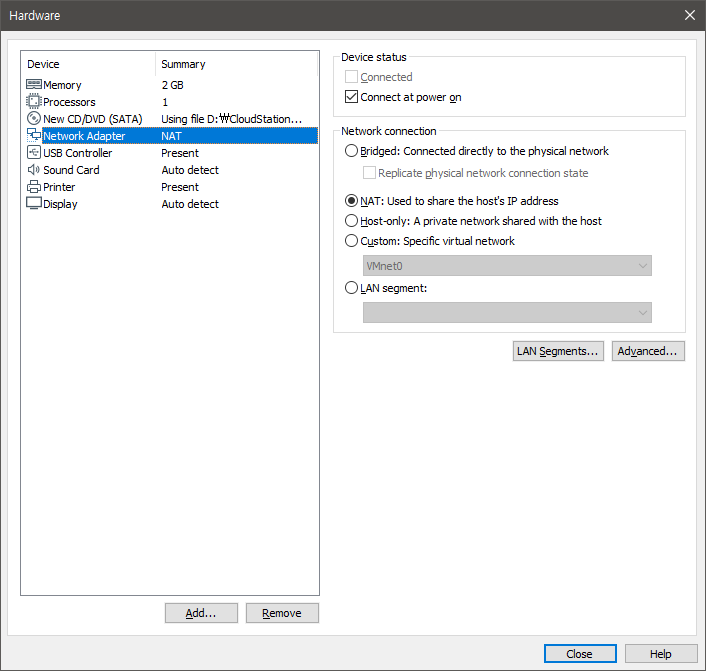
Task: Open Advanced network settings
Action: pyautogui.click(x=648, y=351)
